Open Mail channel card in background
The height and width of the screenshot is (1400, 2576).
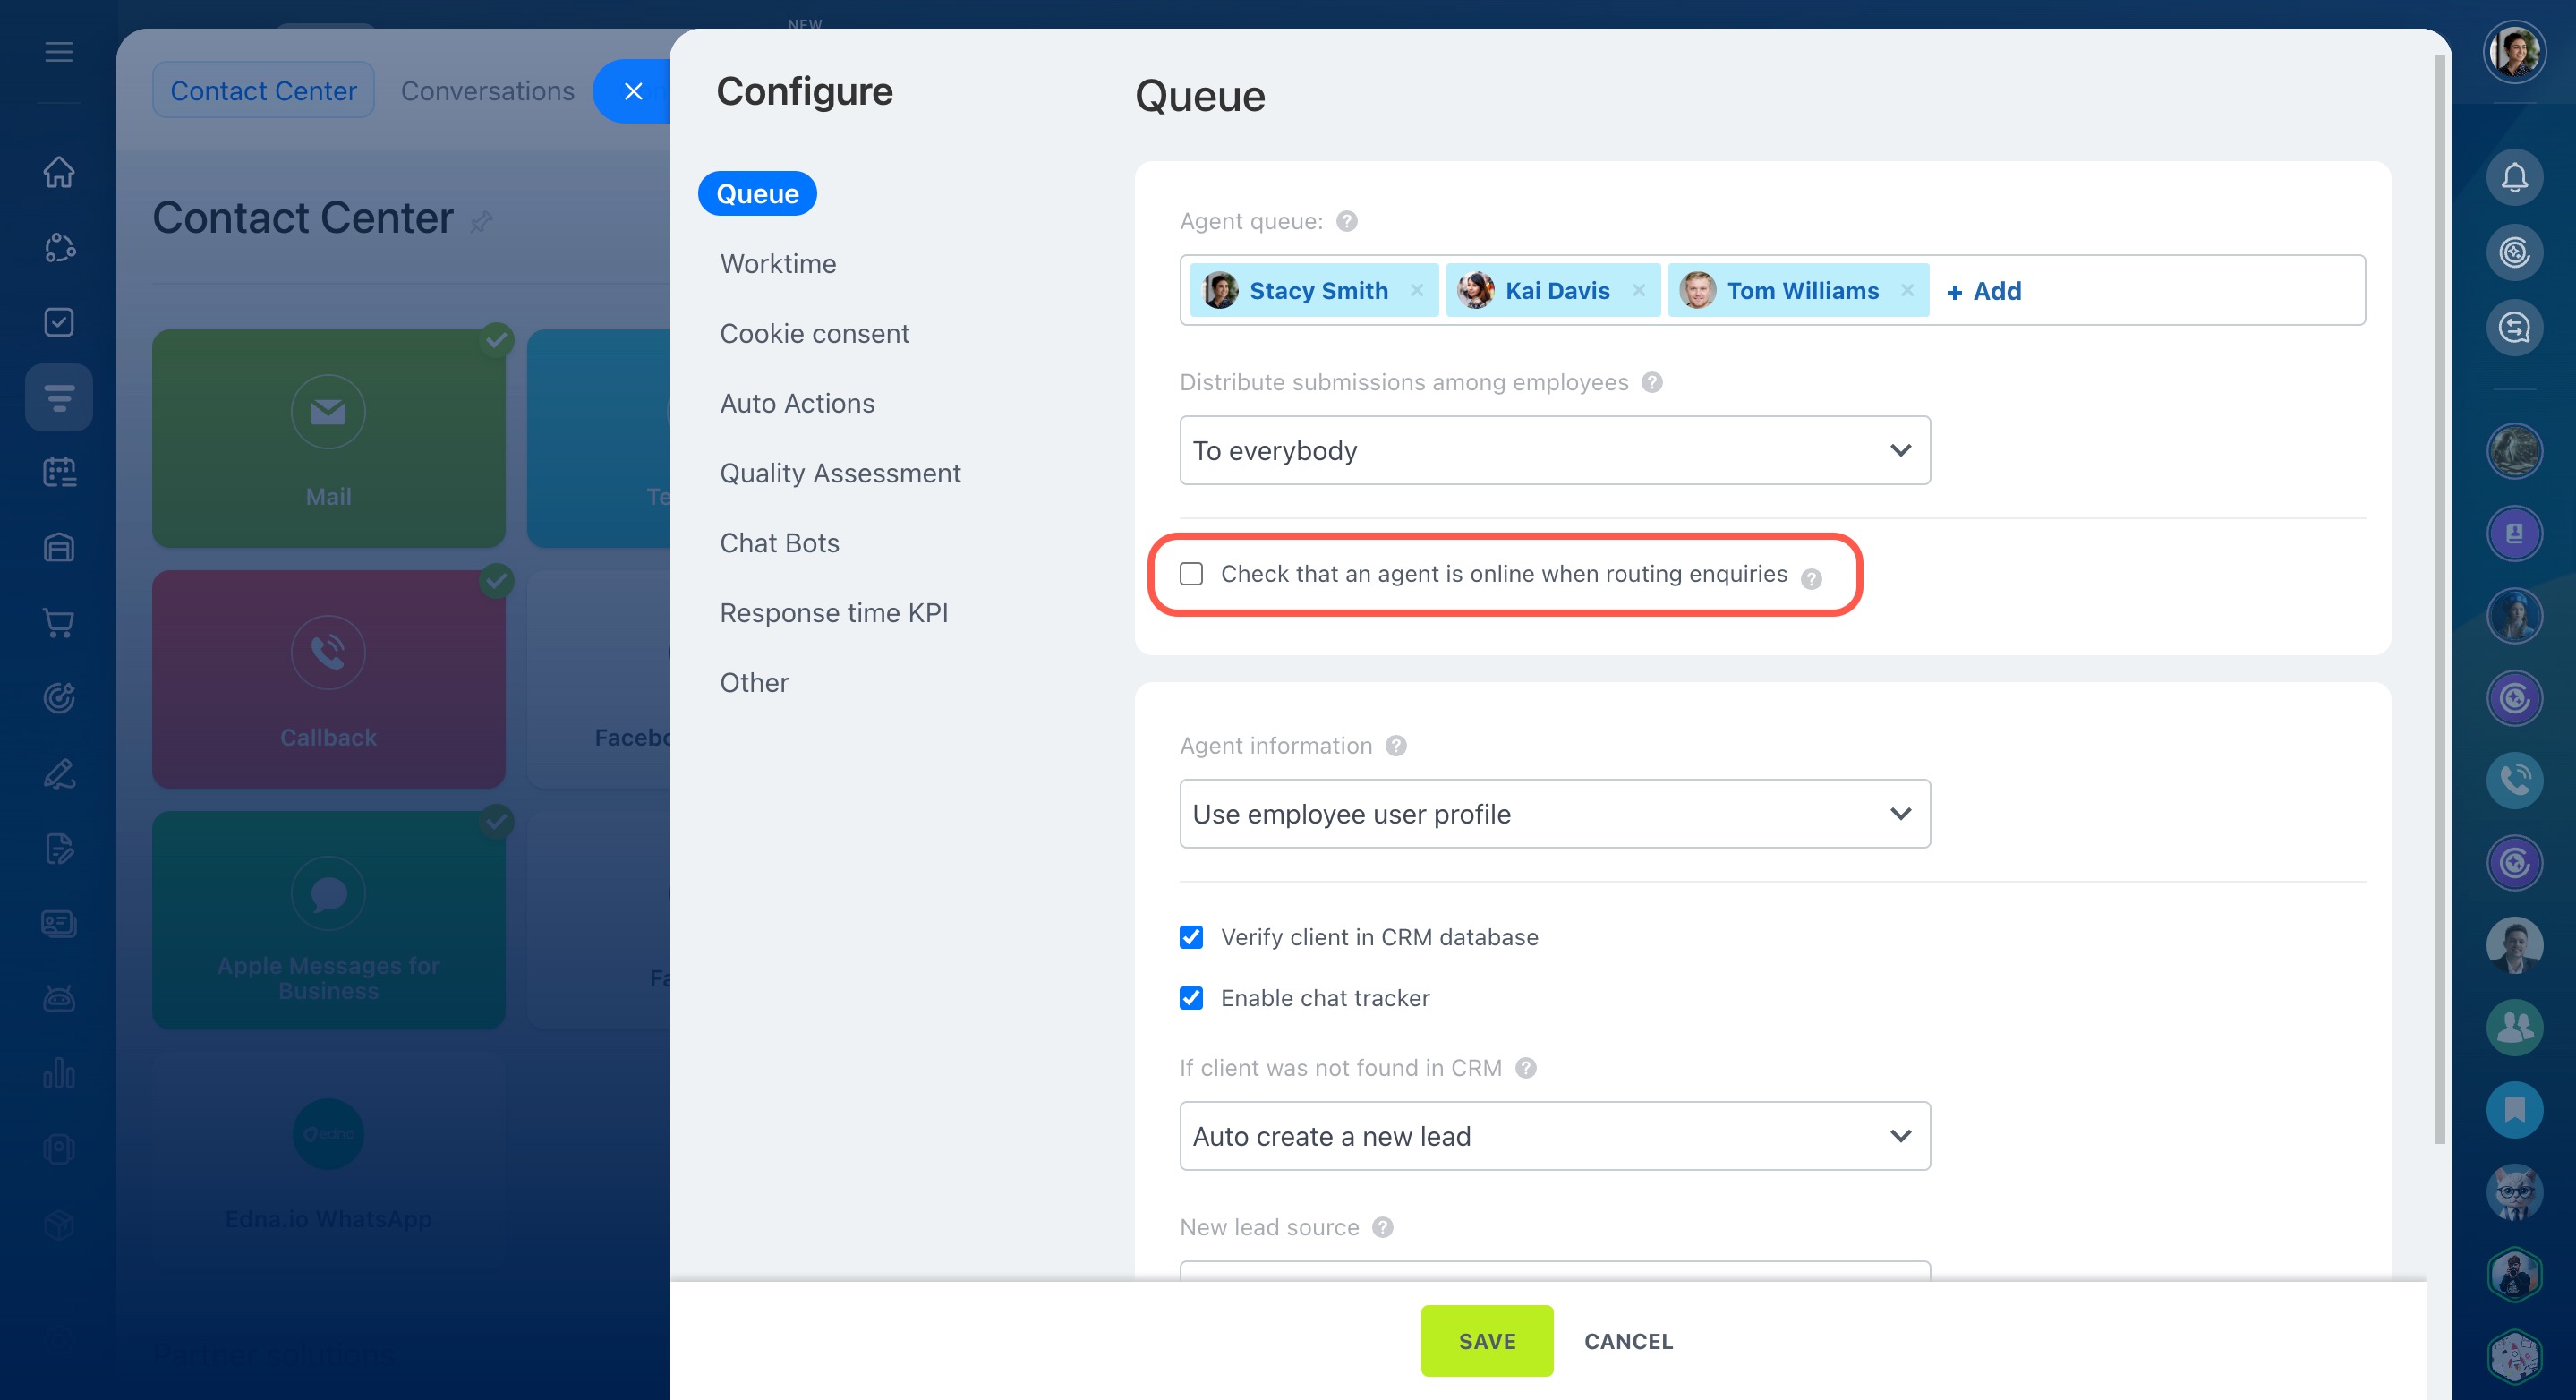(x=328, y=438)
